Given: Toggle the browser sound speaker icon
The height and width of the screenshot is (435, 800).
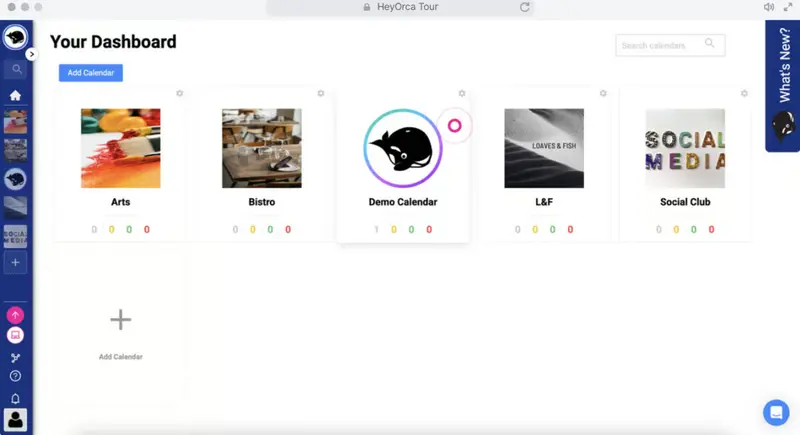Looking at the screenshot, I should pos(768,7).
